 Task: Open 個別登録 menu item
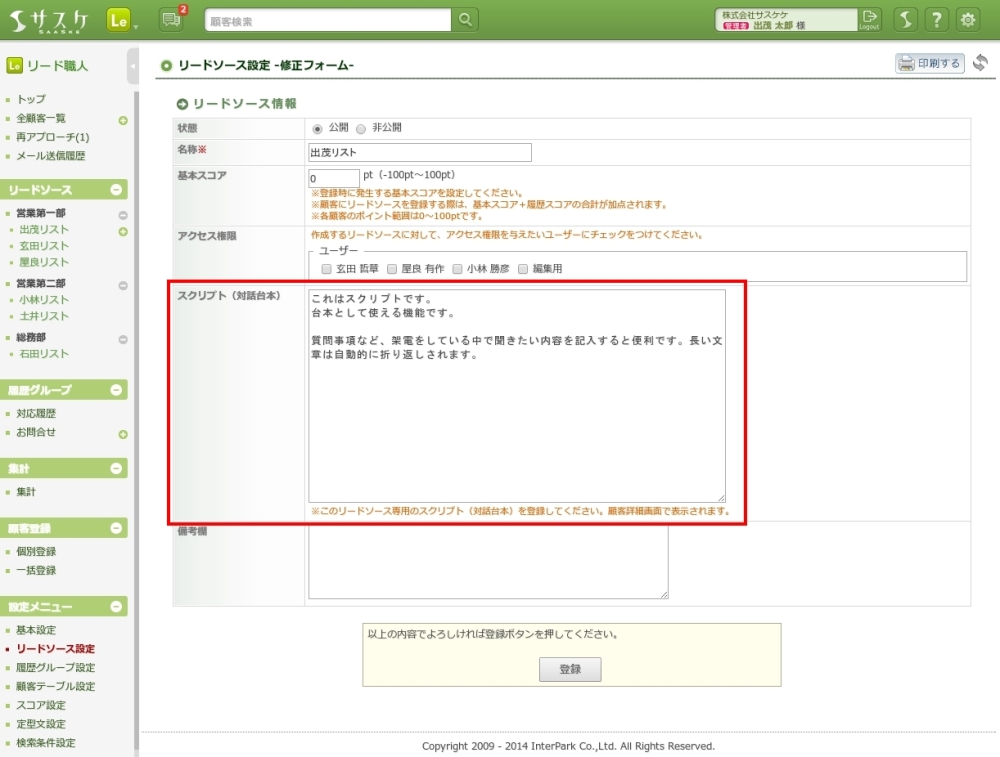tap(36, 552)
